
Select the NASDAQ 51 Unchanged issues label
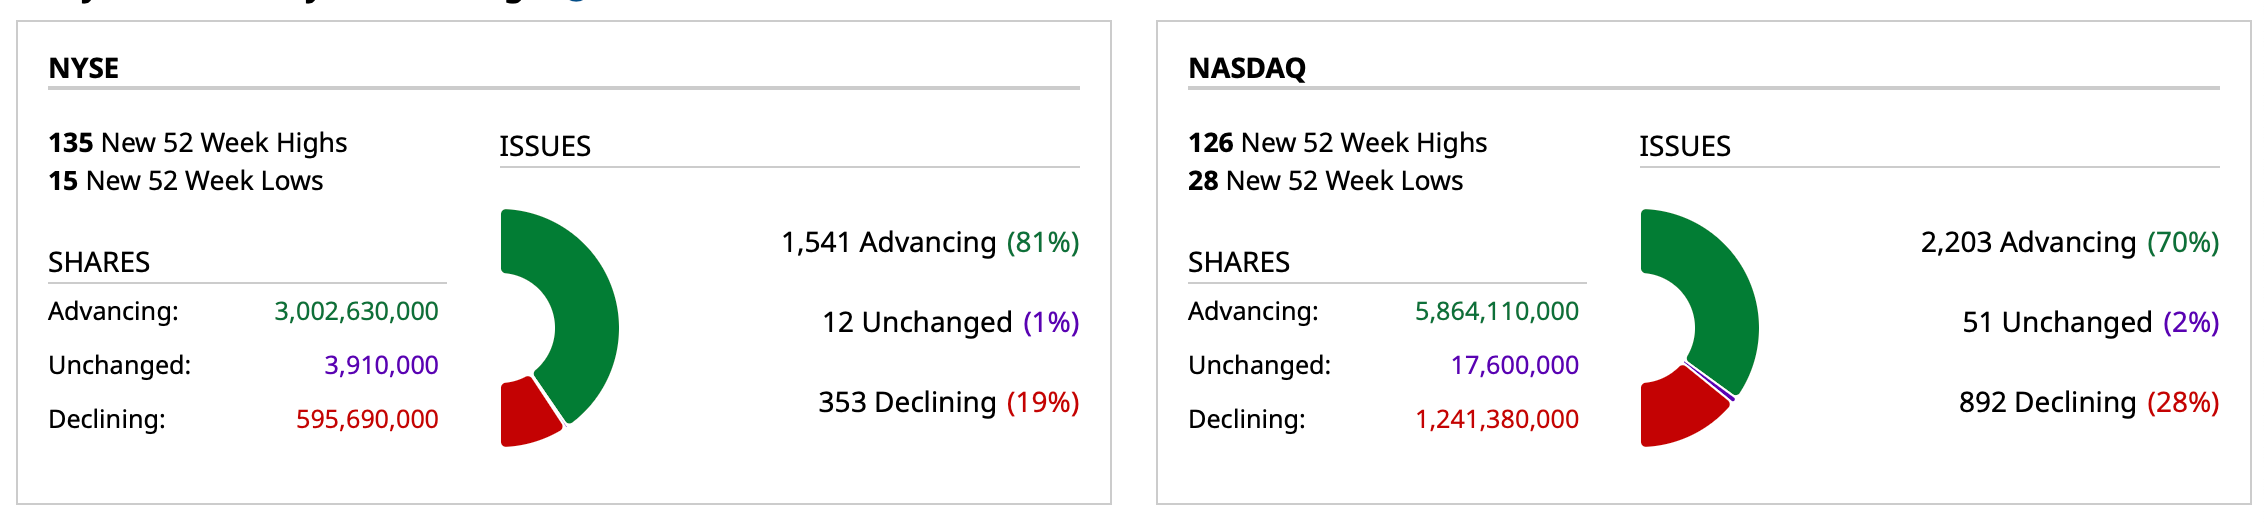(x=2090, y=322)
